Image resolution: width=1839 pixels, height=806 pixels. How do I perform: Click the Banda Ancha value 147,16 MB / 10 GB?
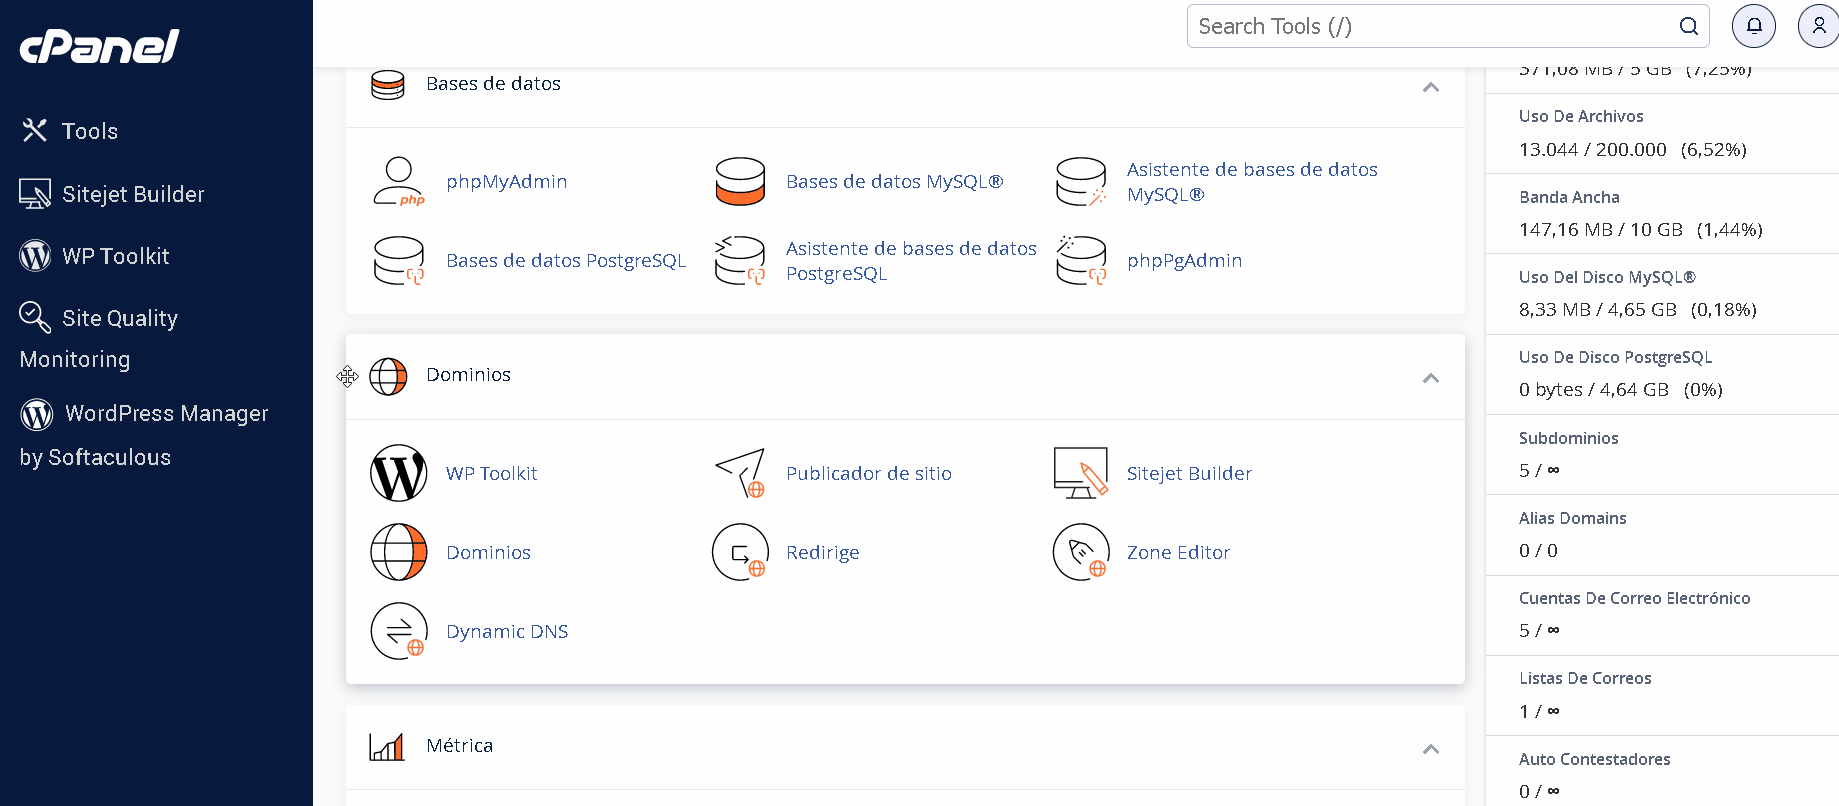tap(1601, 229)
